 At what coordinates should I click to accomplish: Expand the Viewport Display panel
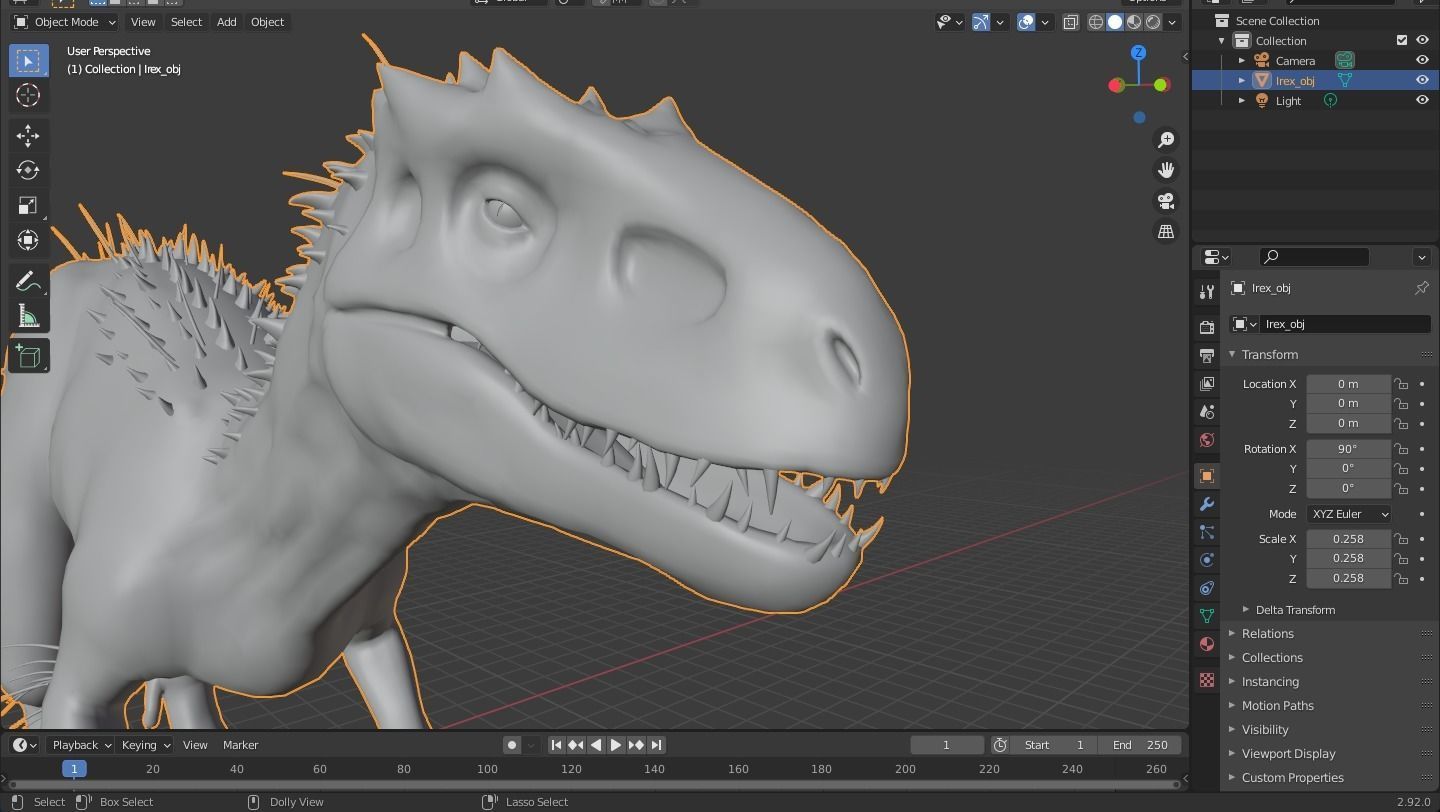[x=1232, y=754]
